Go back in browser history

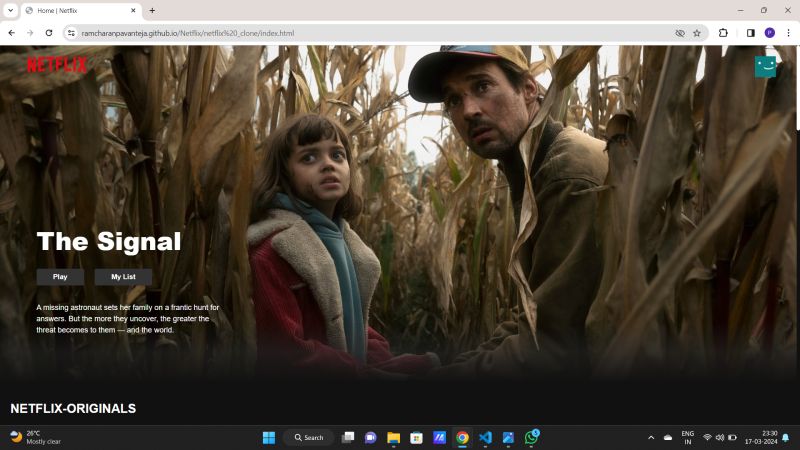(x=12, y=33)
